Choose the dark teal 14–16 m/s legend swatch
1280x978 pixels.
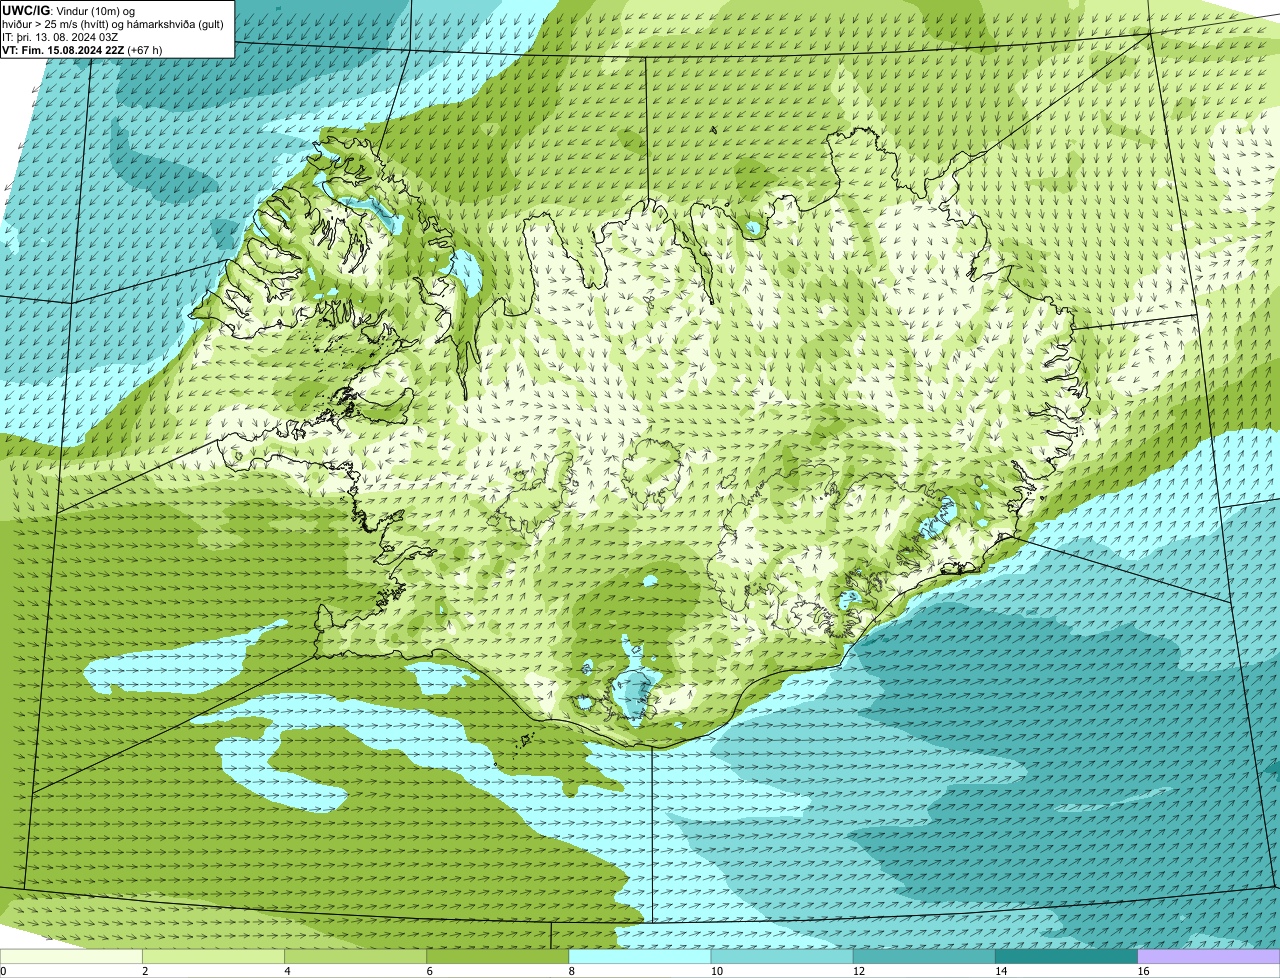pos(1067,956)
